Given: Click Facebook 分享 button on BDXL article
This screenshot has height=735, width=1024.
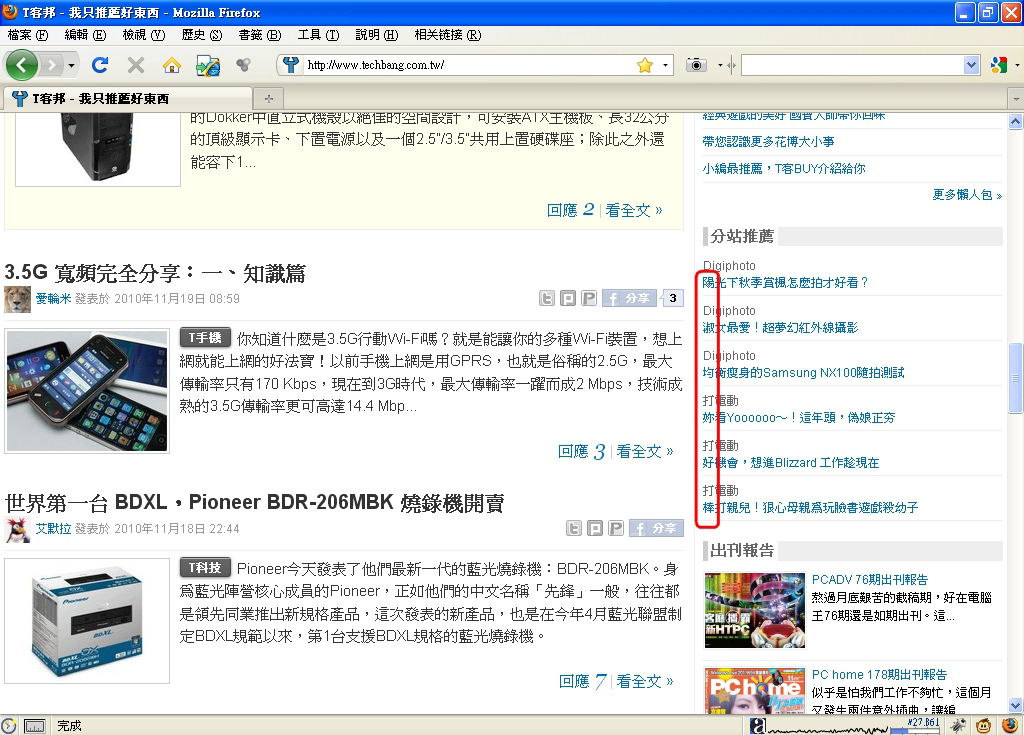Looking at the screenshot, I should pyautogui.click(x=656, y=528).
